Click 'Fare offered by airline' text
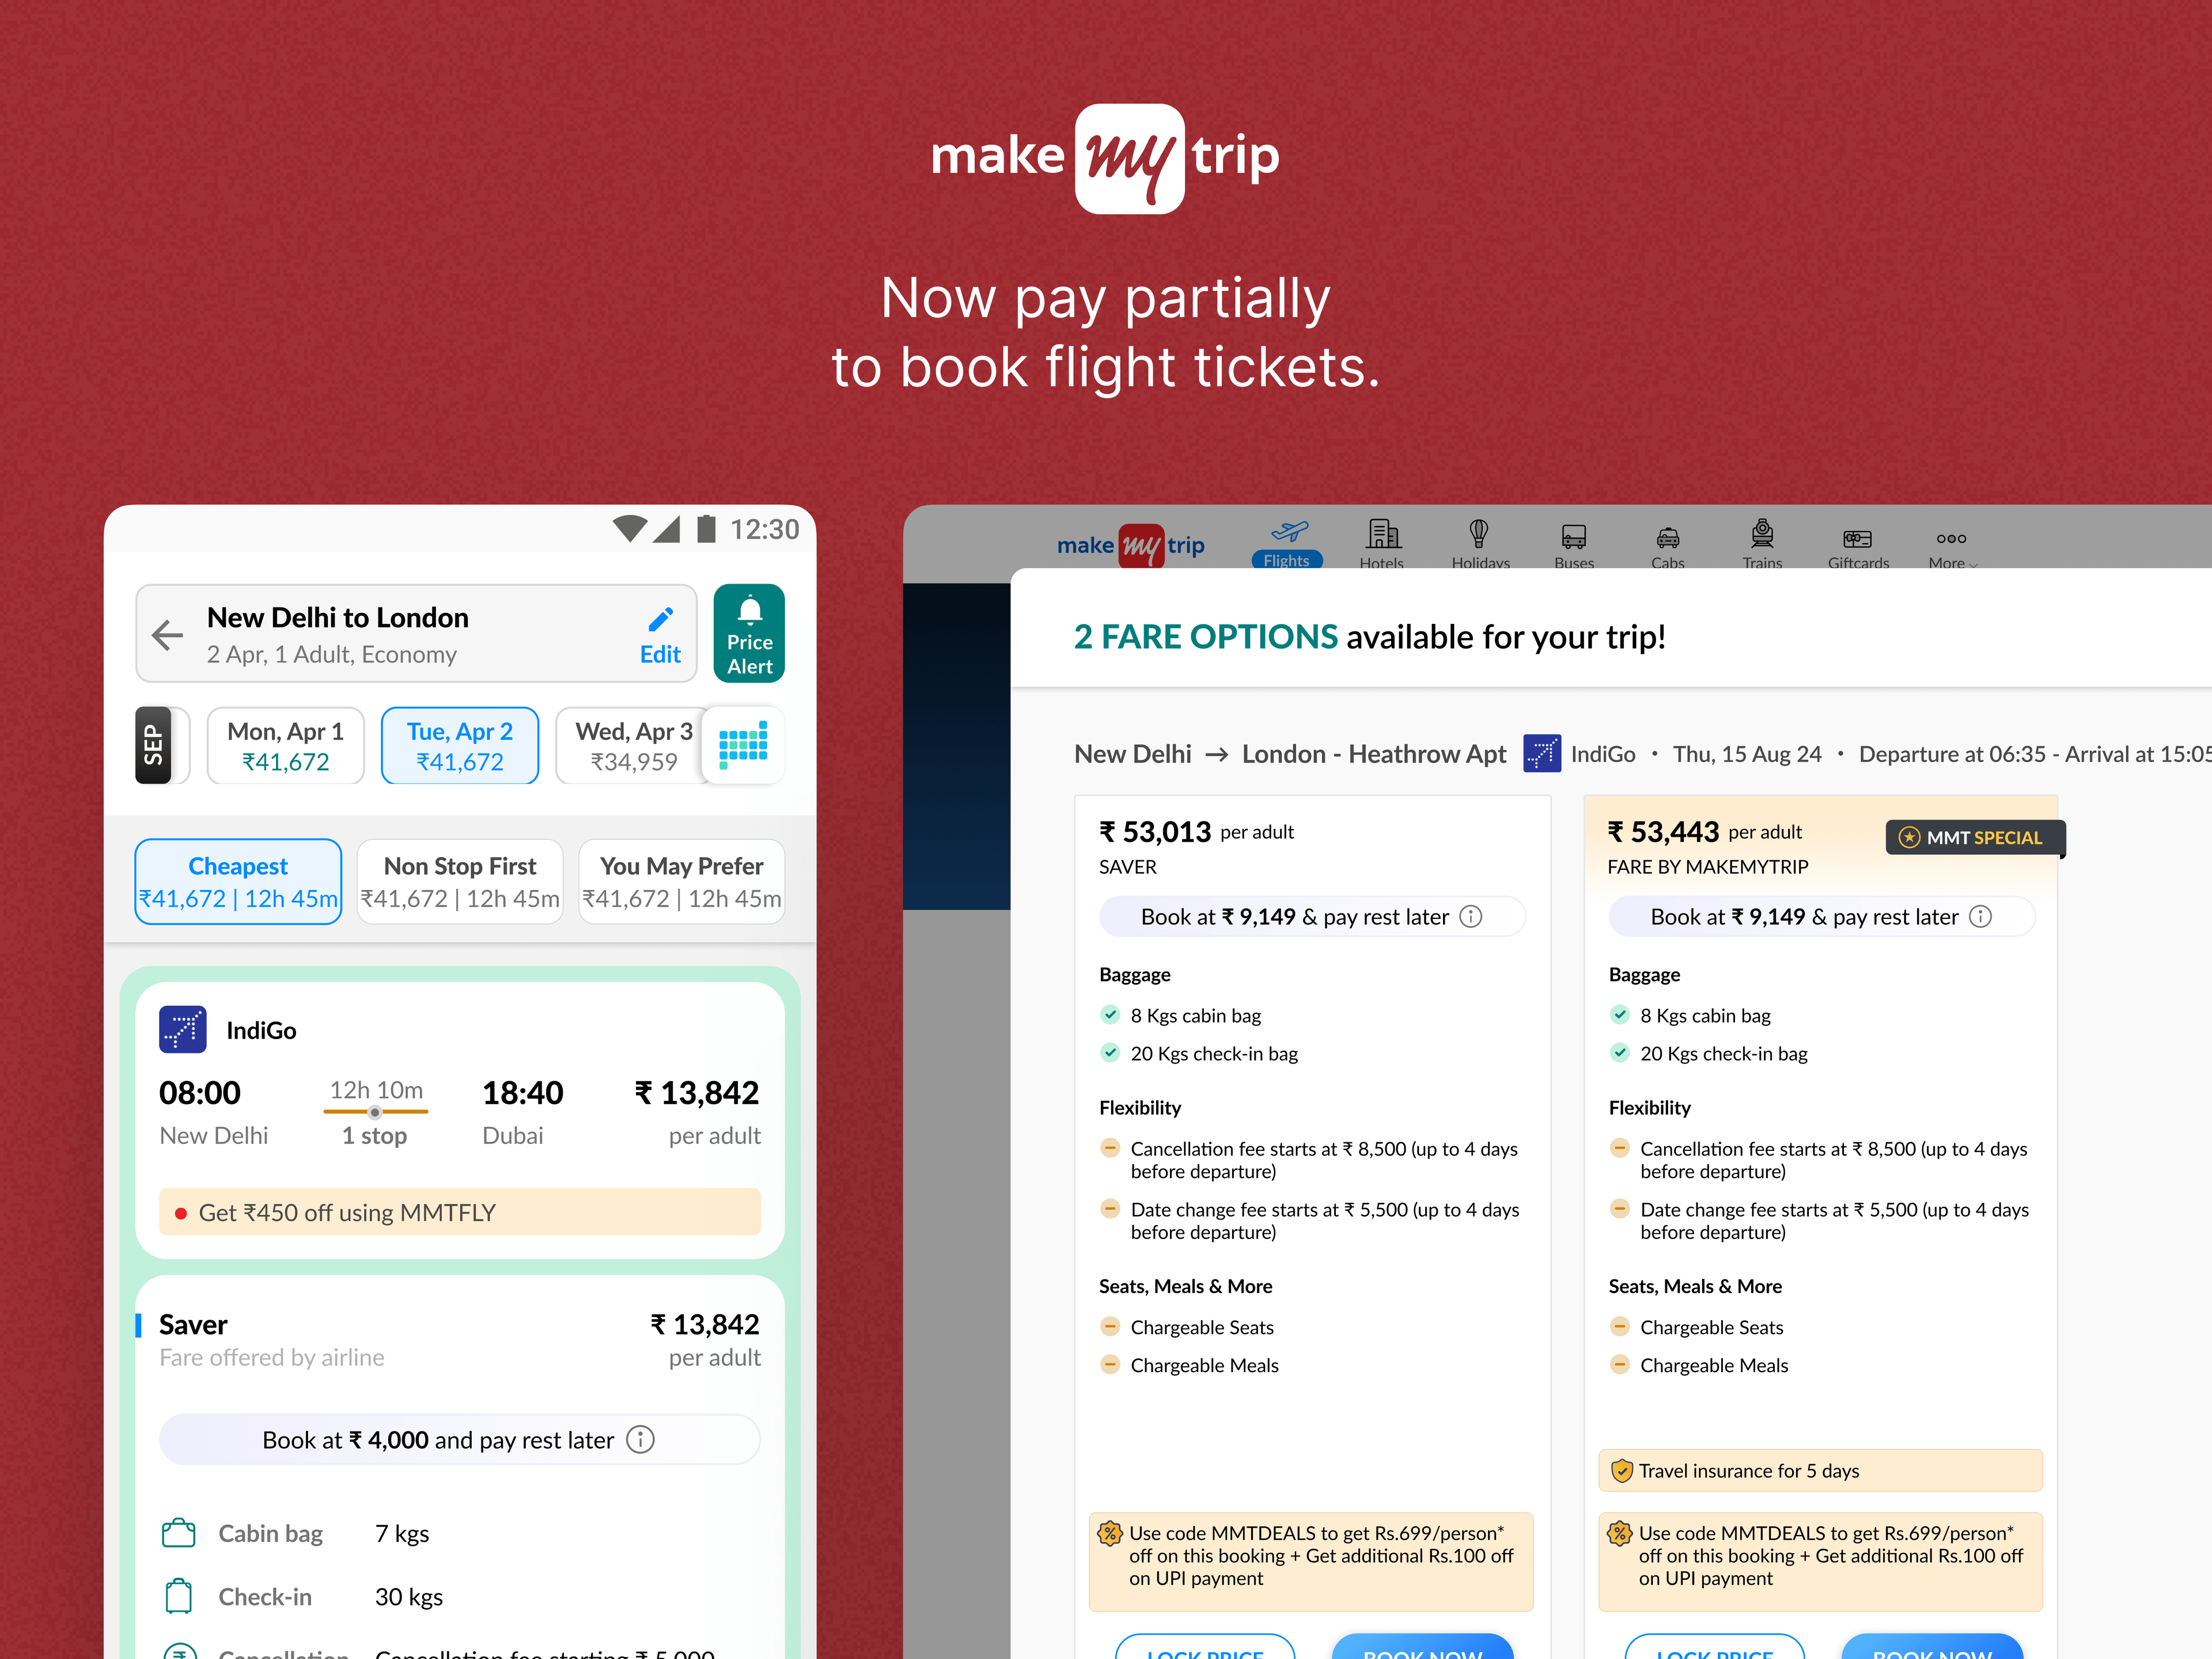Image resolution: width=2212 pixels, height=1659 pixels. [x=272, y=1357]
